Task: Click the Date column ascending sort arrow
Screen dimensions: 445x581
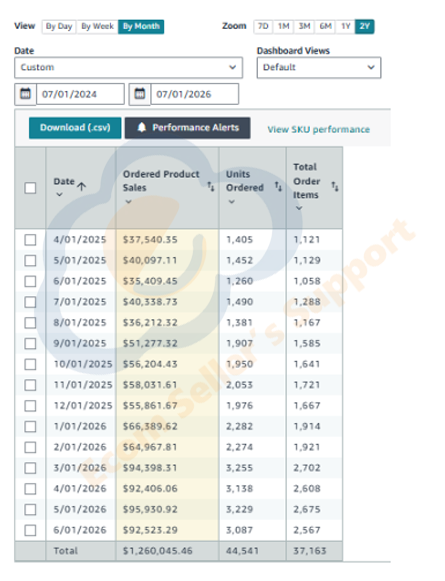Action: pyautogui.click(x=82, y=186)
